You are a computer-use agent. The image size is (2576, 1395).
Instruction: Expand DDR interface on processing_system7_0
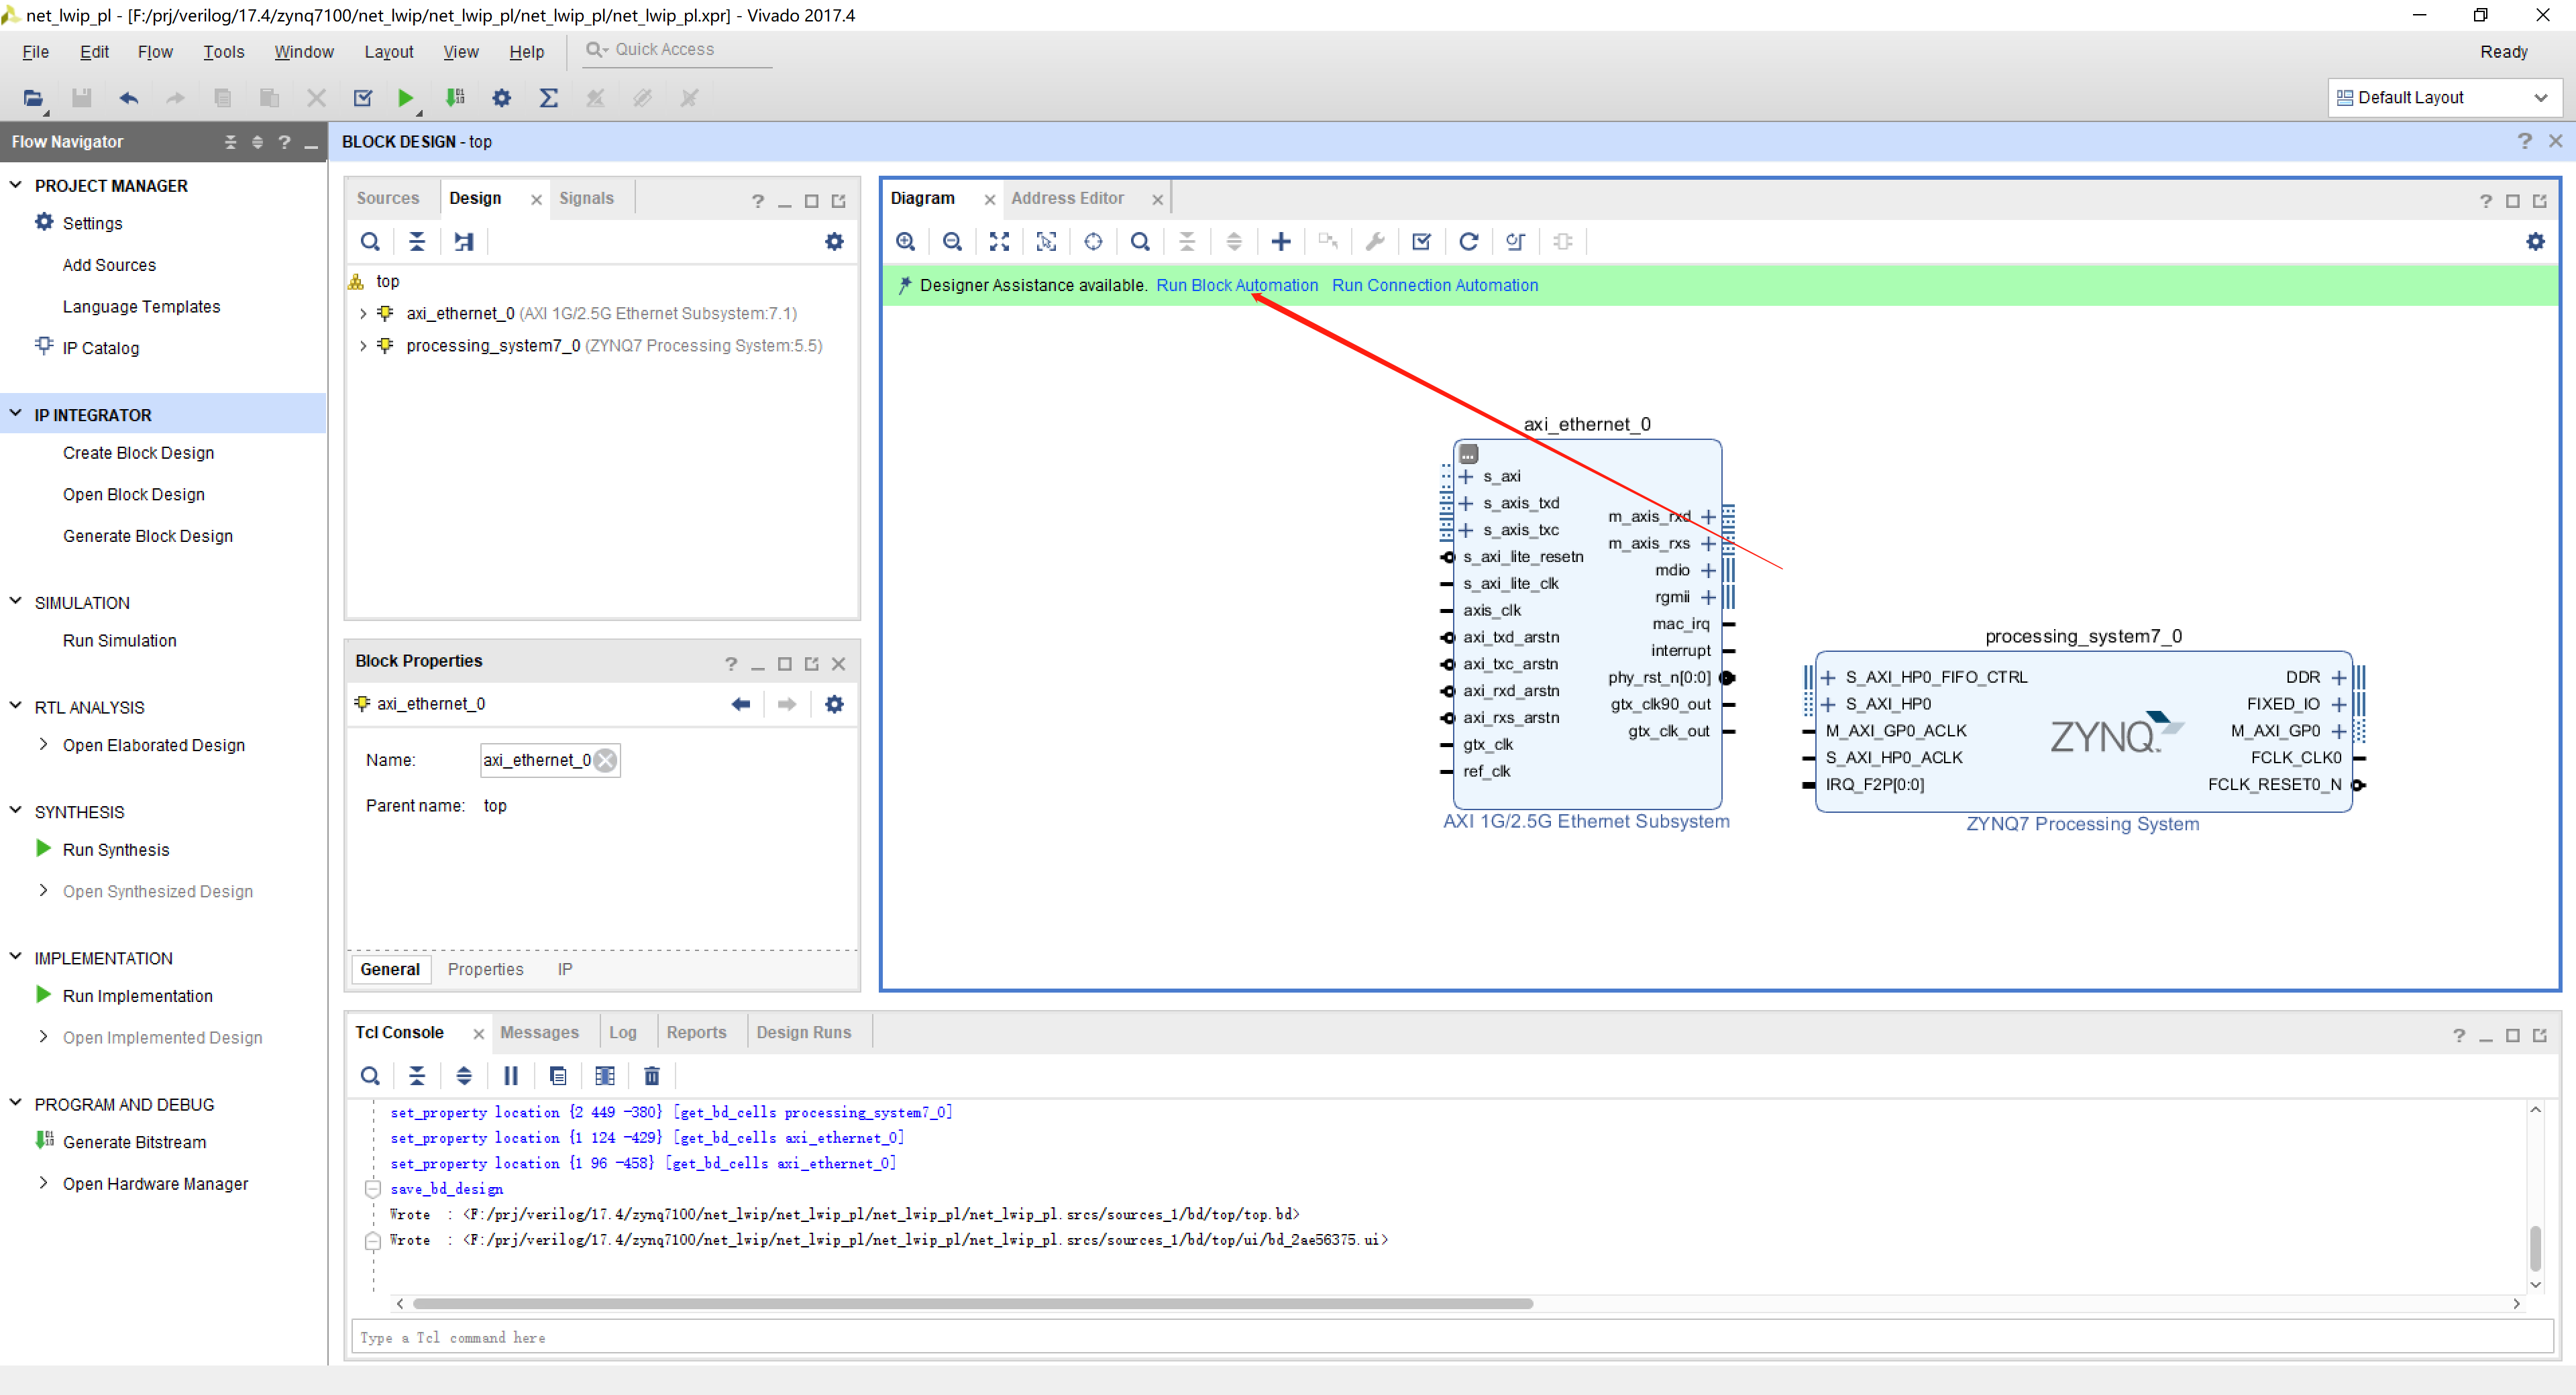pos(2338,677)
